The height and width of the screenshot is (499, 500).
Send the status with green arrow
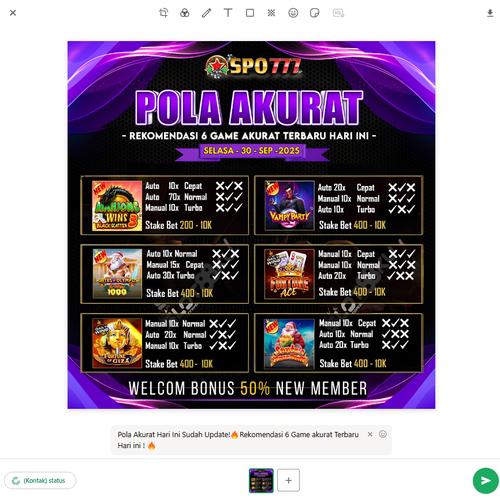pos(486,481)
